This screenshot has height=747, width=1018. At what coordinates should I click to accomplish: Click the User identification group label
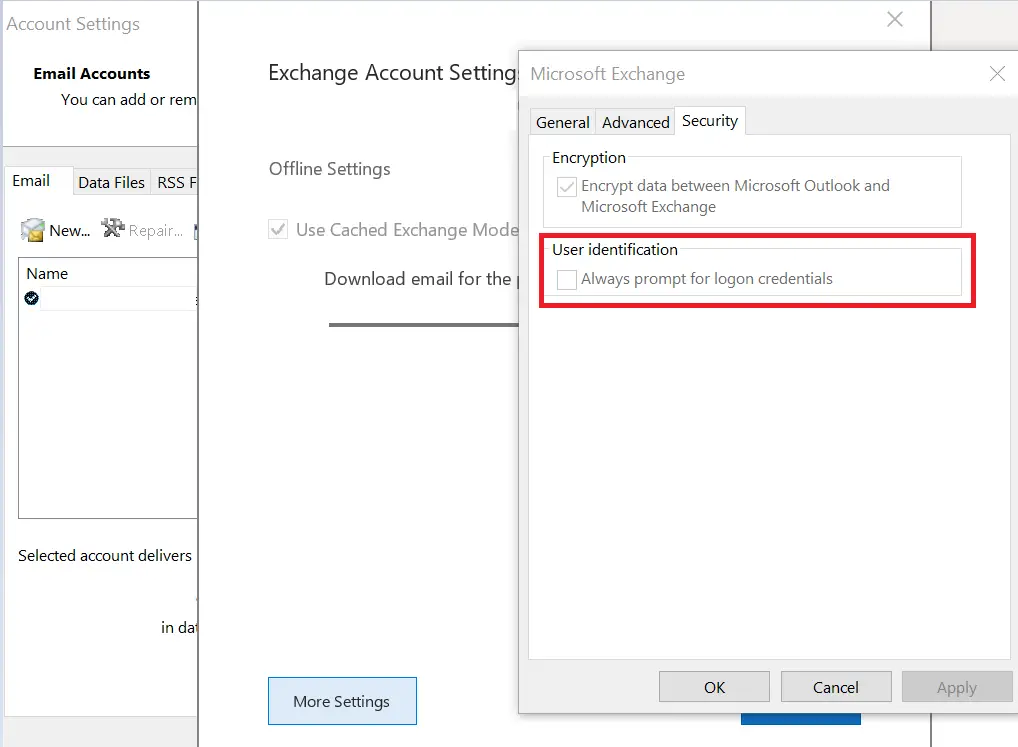[615, 249]
